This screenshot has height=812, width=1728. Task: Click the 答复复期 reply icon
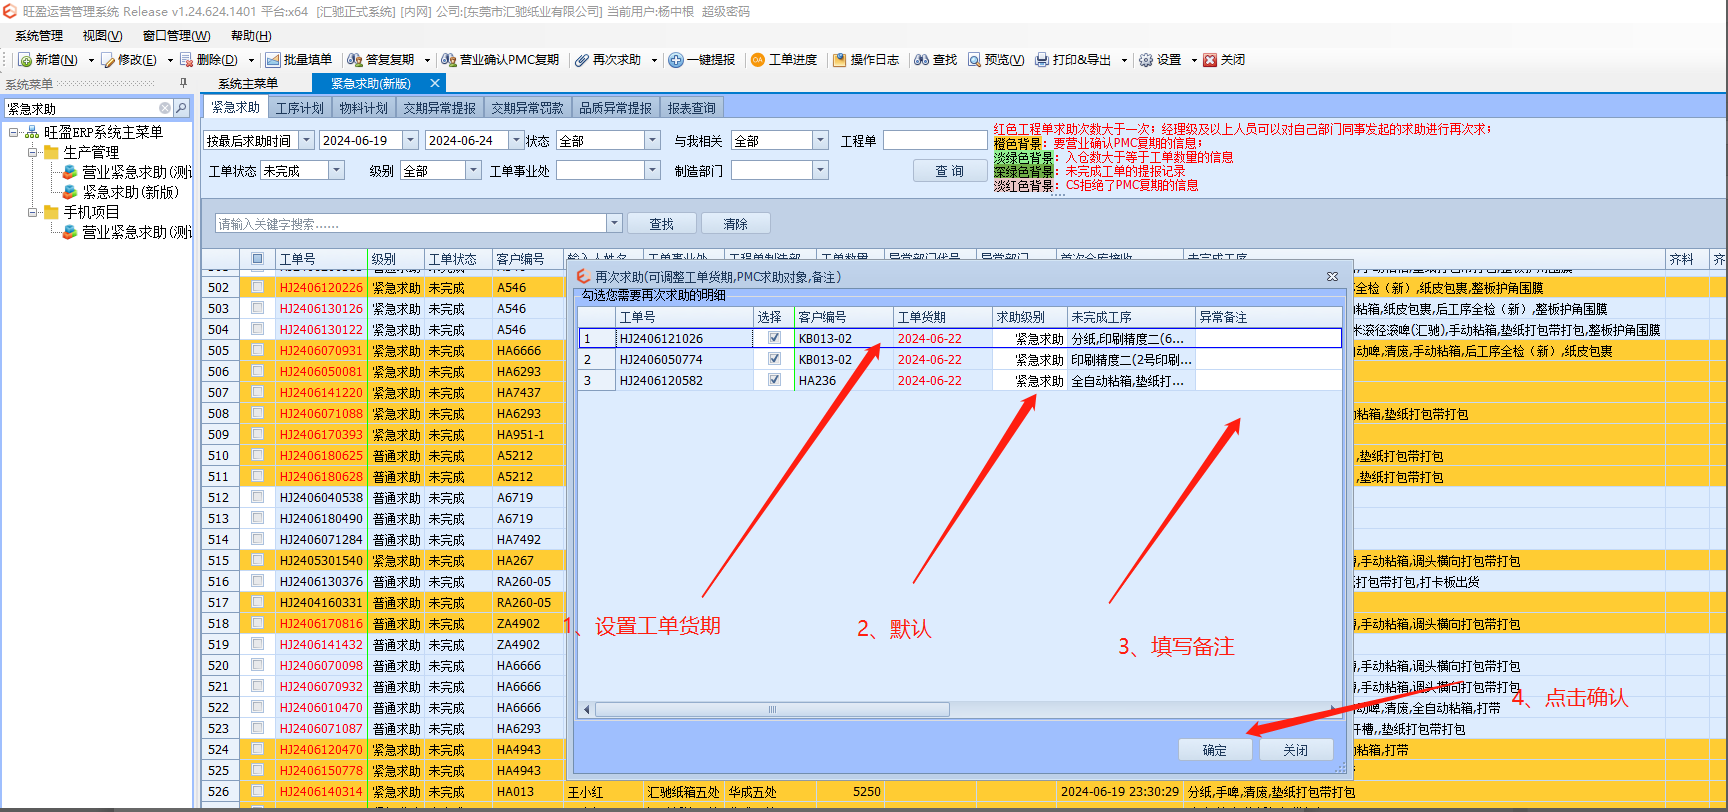coord(355,60)
